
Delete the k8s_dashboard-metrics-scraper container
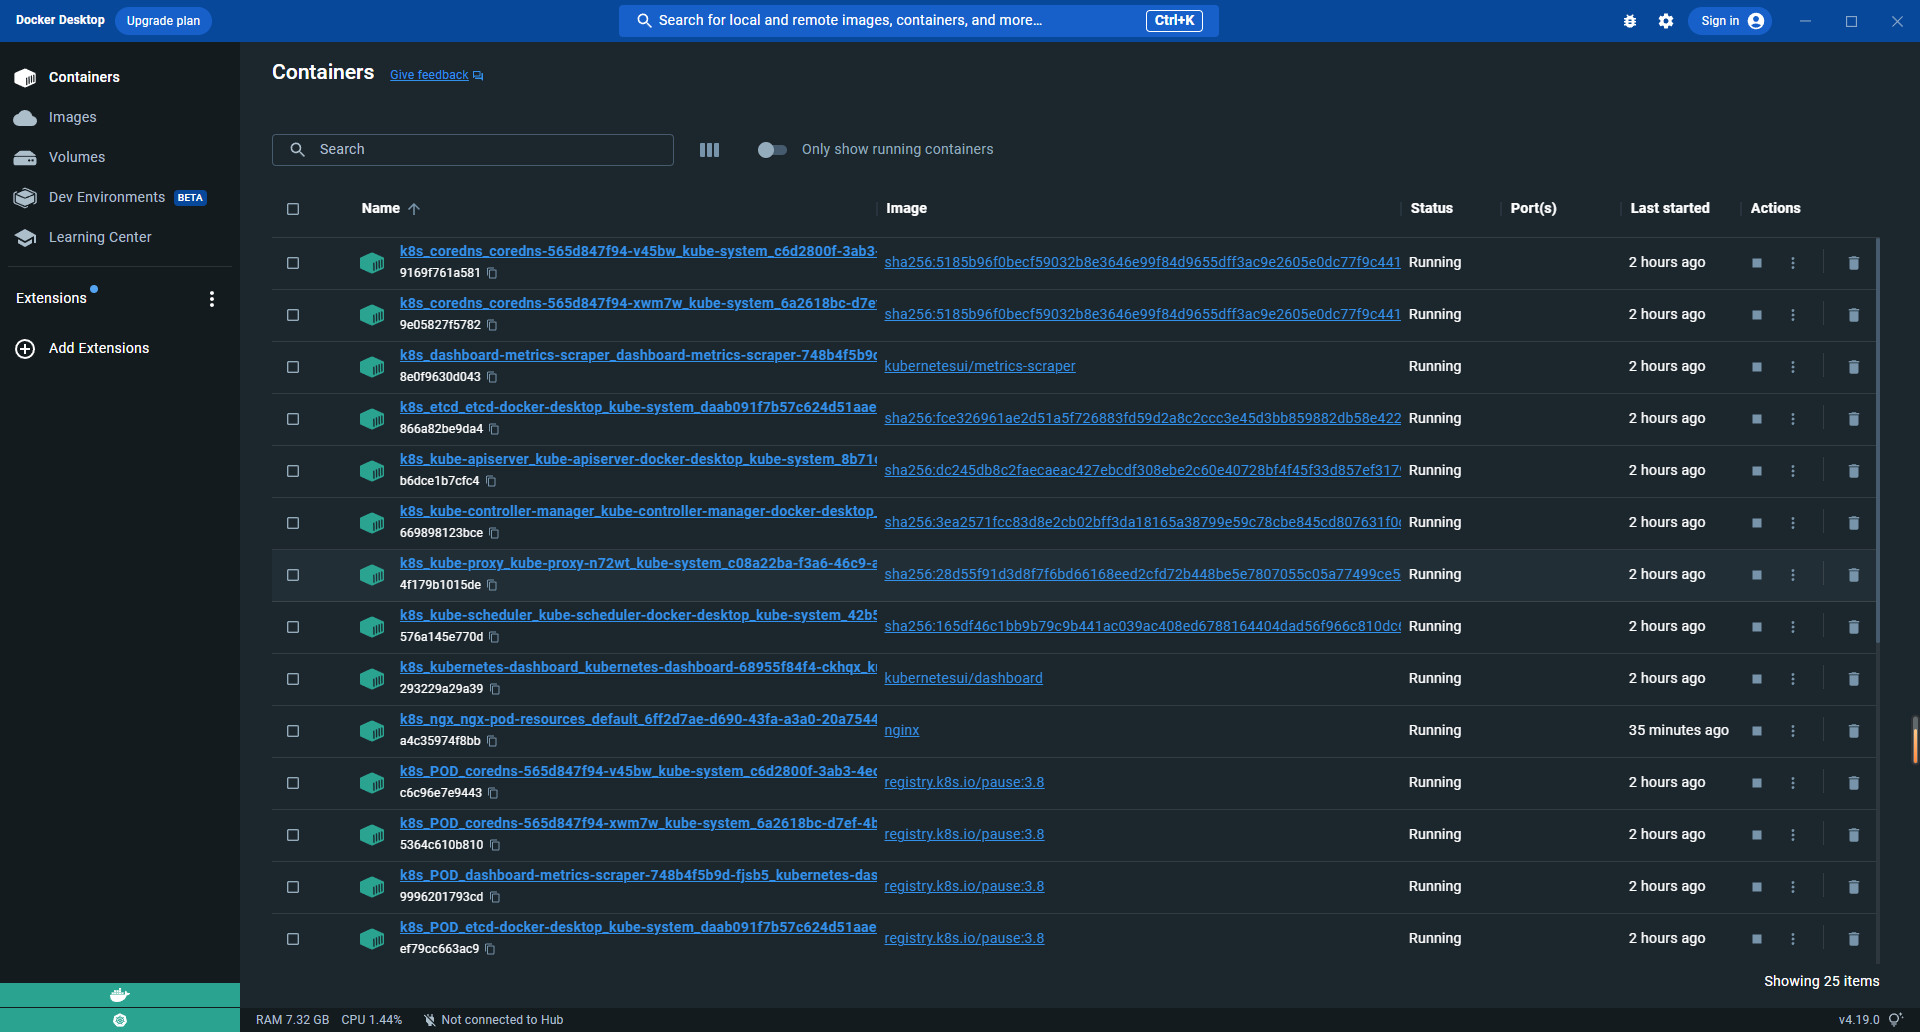tap(1853, 367)
